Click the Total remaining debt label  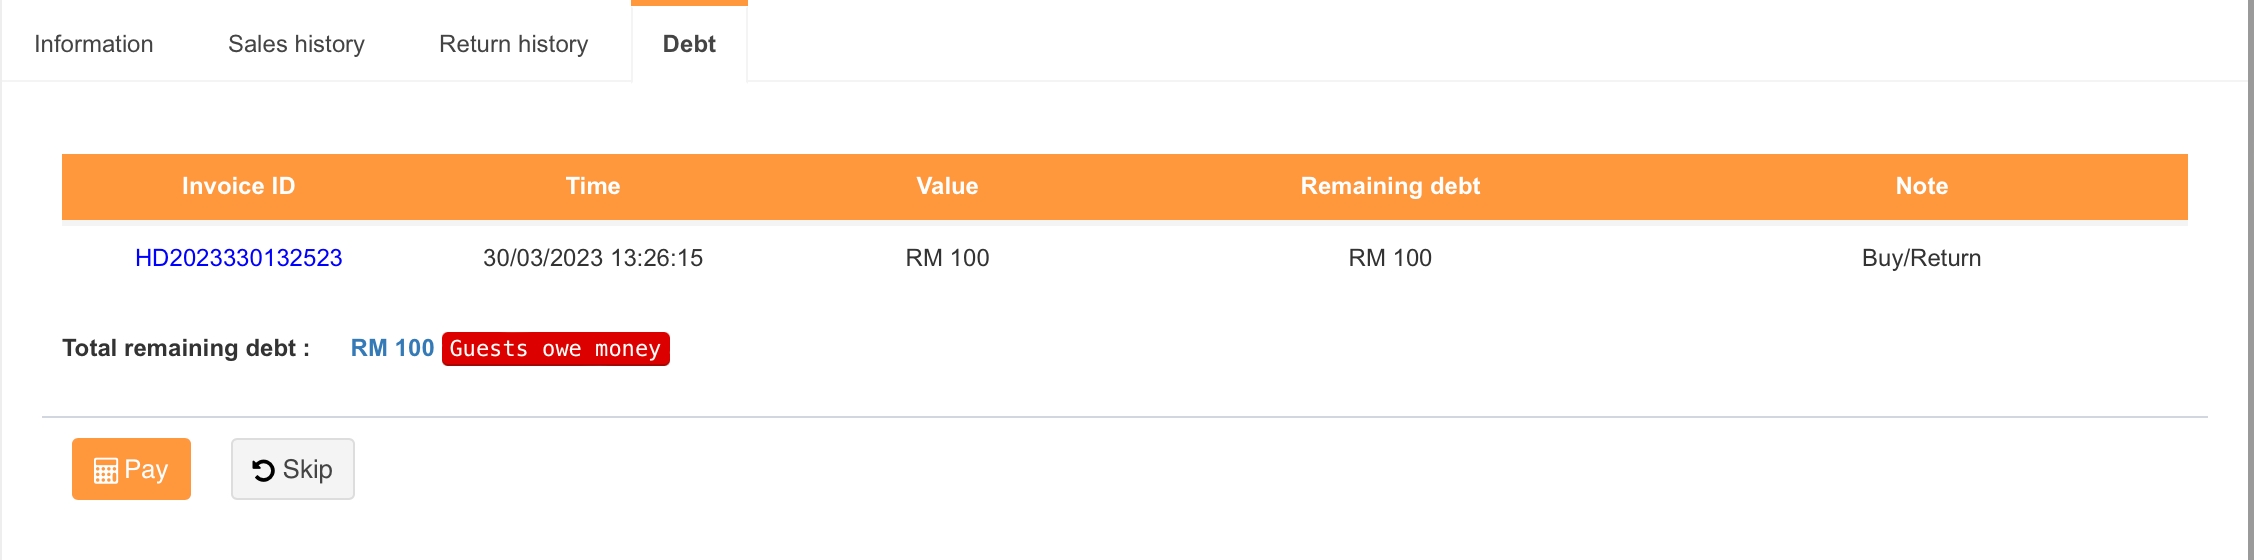(x=186, y=348)
